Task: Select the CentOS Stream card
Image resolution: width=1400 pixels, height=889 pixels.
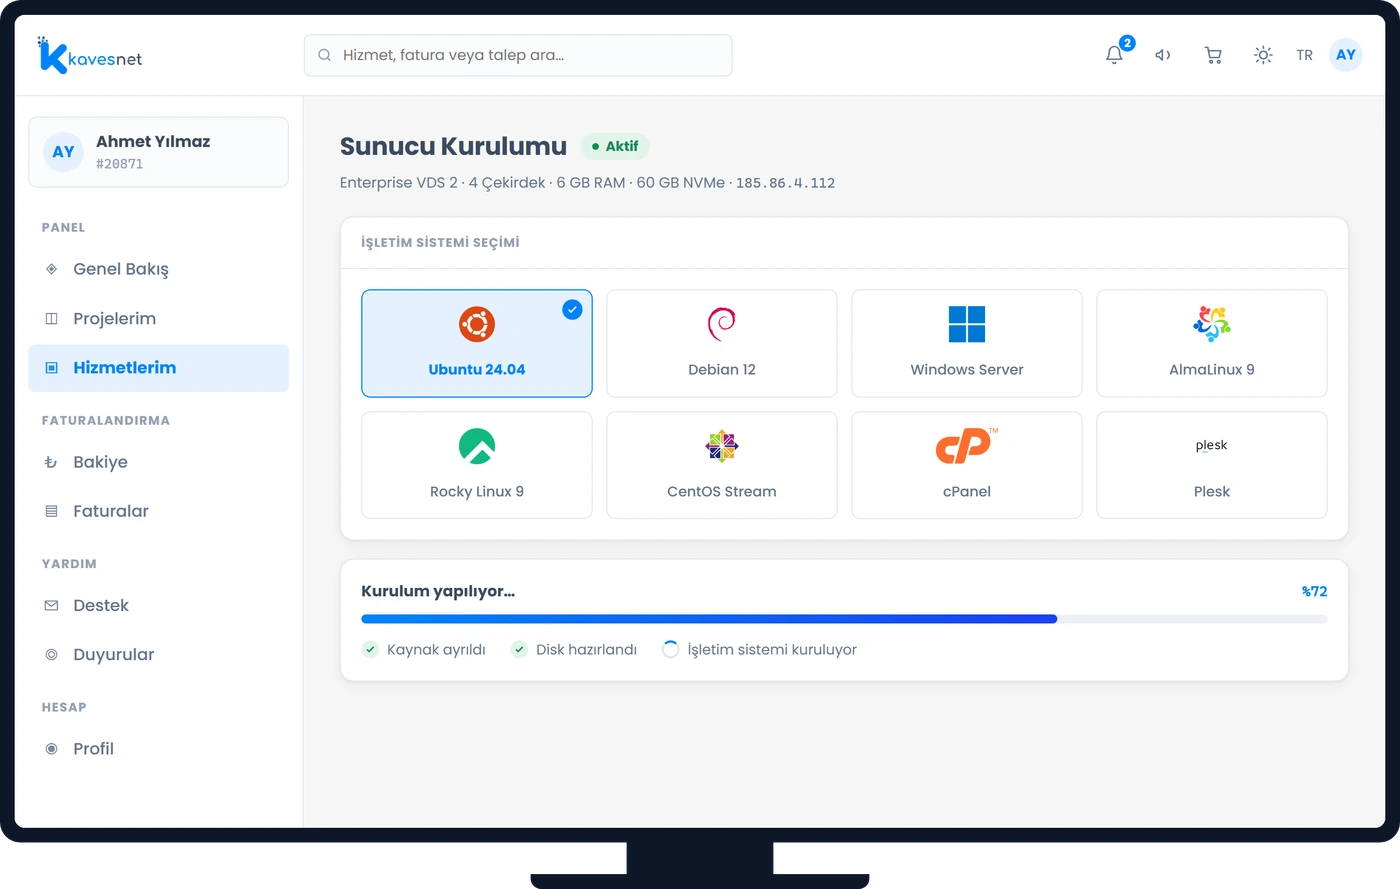Action: coord(722,465)
